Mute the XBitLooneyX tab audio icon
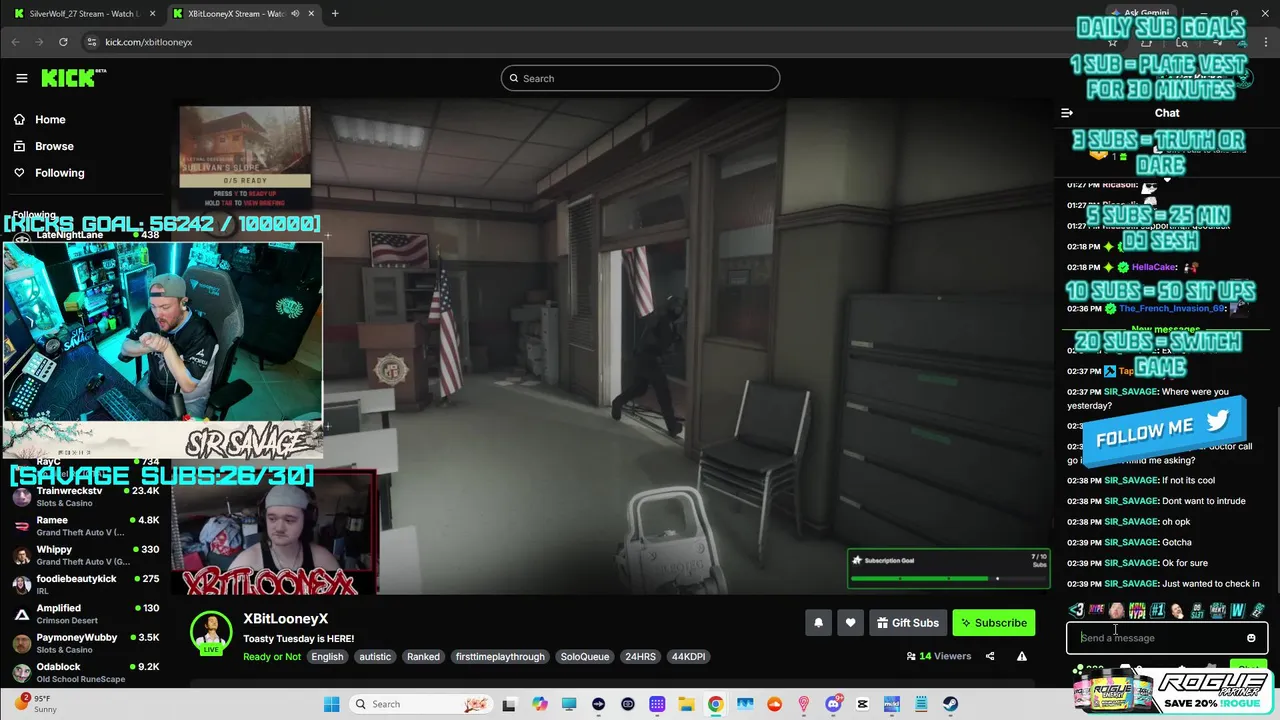 click(x=295, y=14)
